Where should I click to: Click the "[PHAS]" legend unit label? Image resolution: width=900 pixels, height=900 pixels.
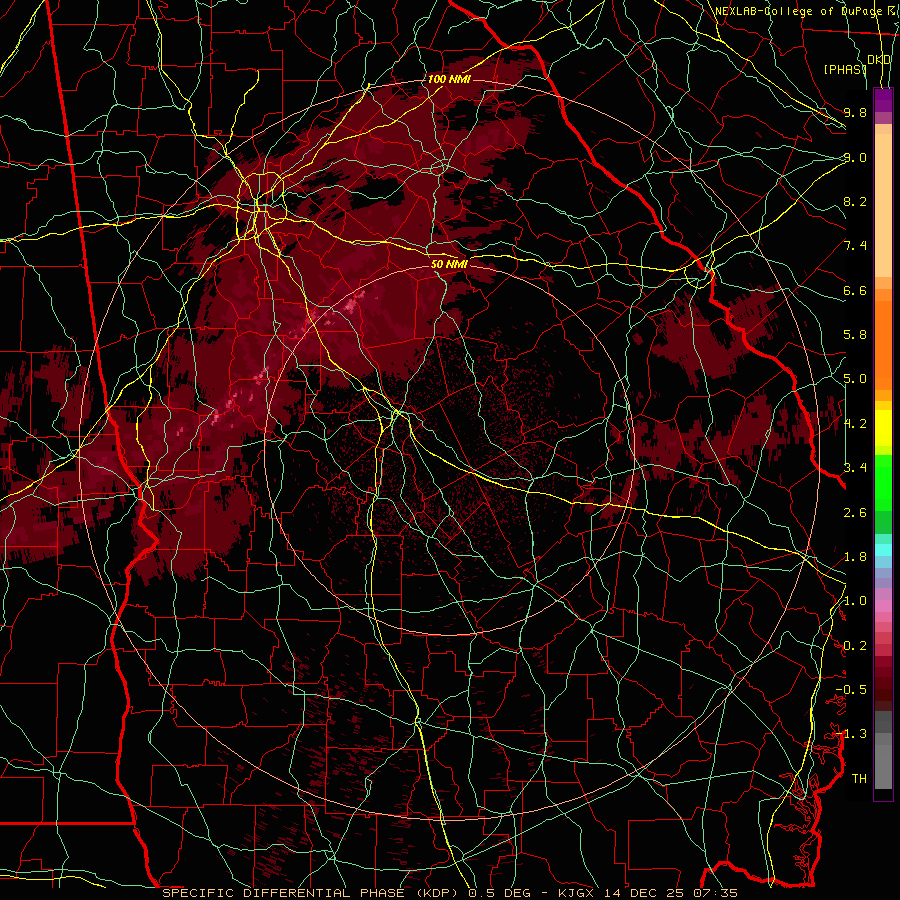(x=845, y=69)
